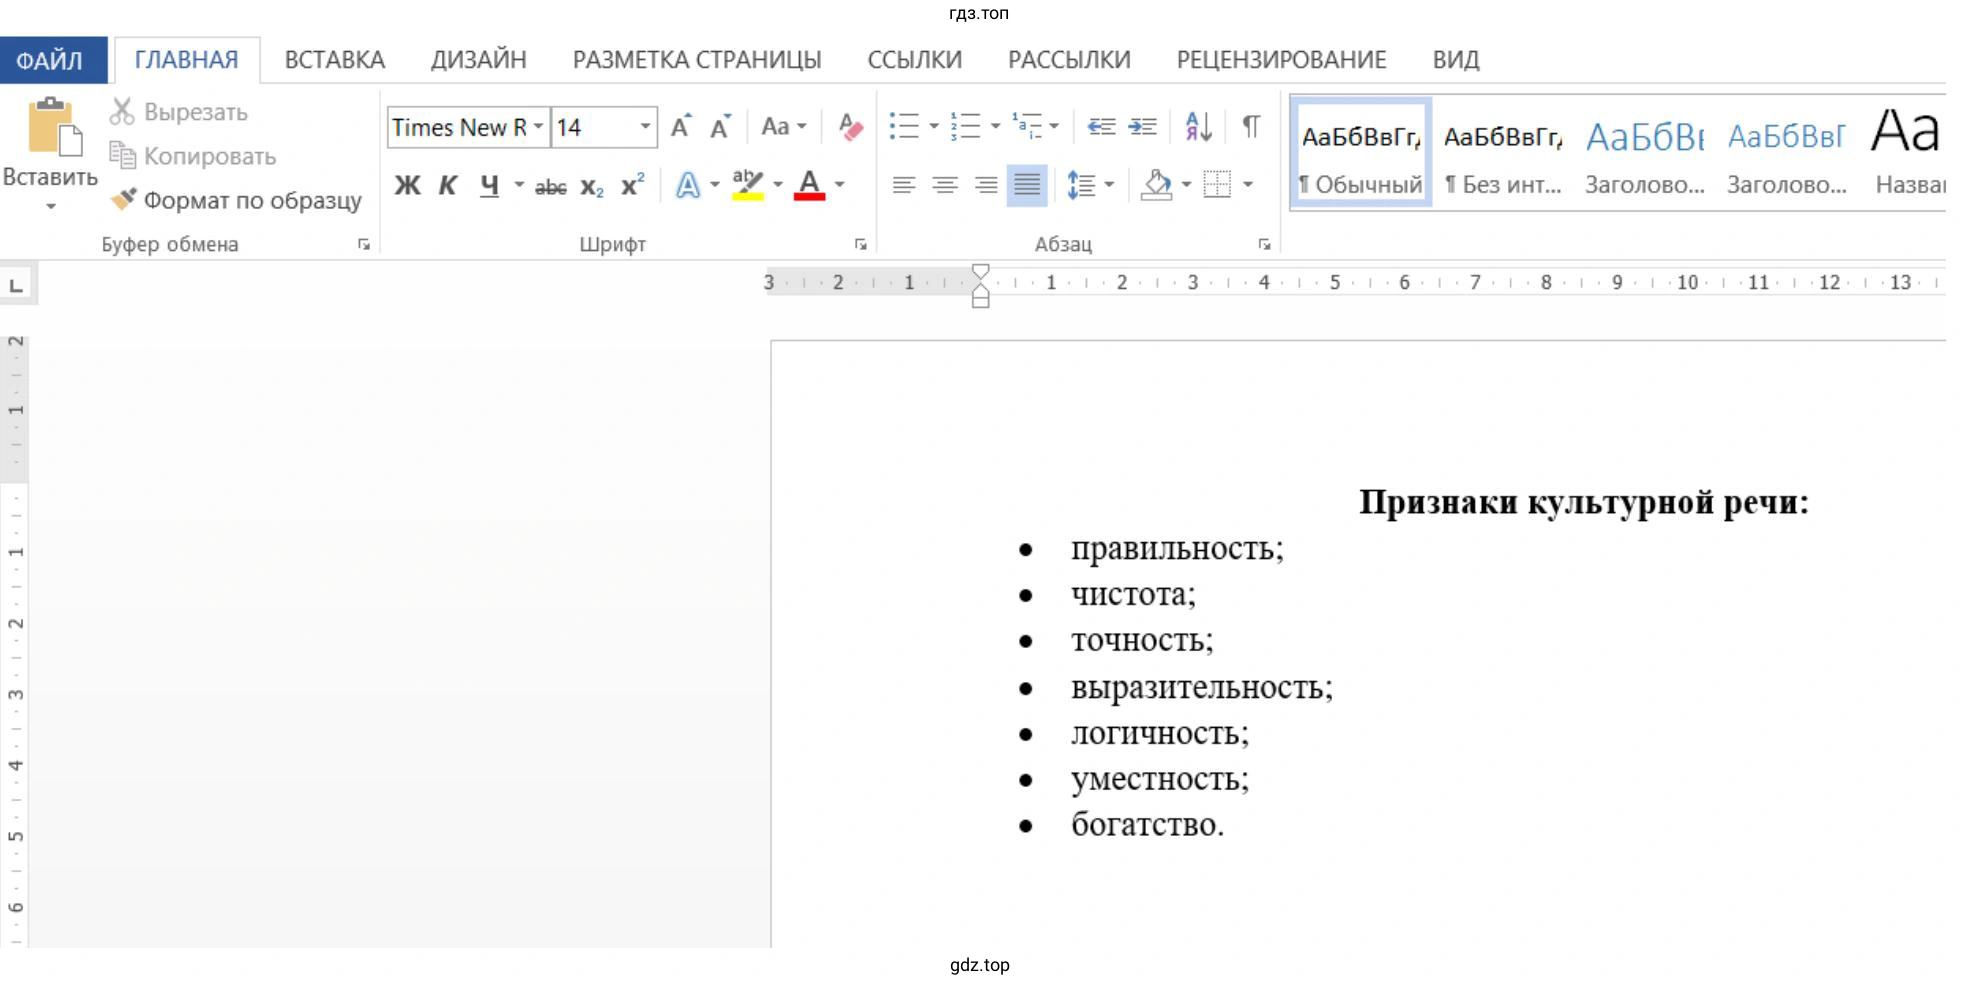Decrease paragraph indent
1961x985 pixels.
pyautogui.click(x=1101, y=126)
